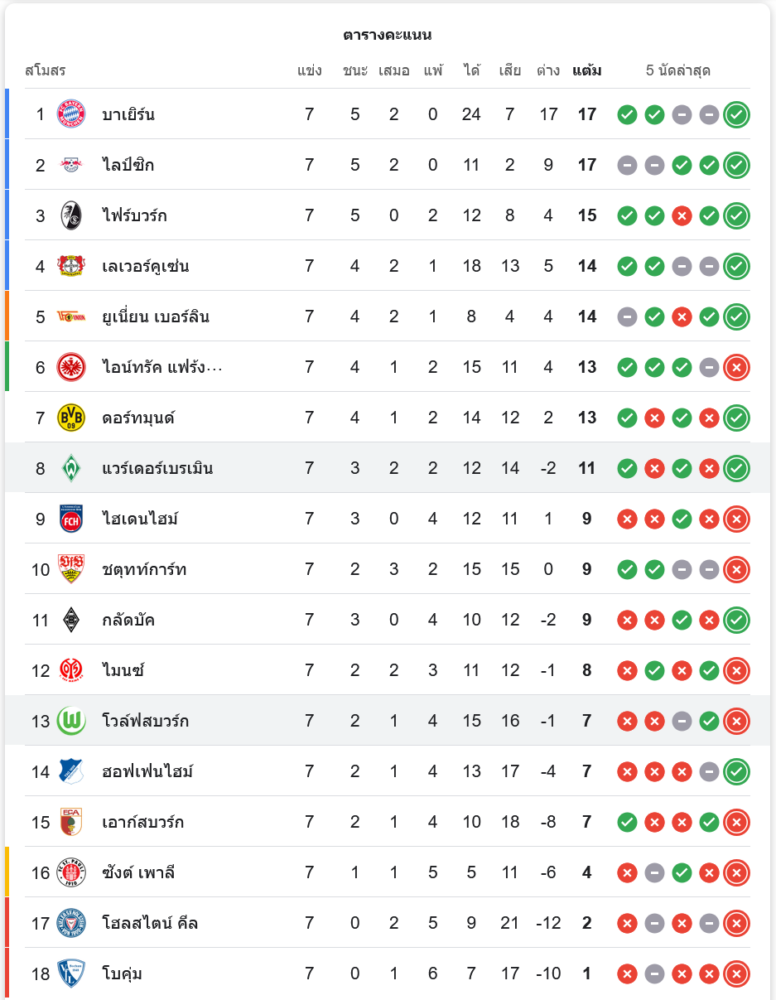Click the RB Leipzig logo icon
This screenshot has width=776, height=1000.
pyautogui.click(x=71, y=165)
